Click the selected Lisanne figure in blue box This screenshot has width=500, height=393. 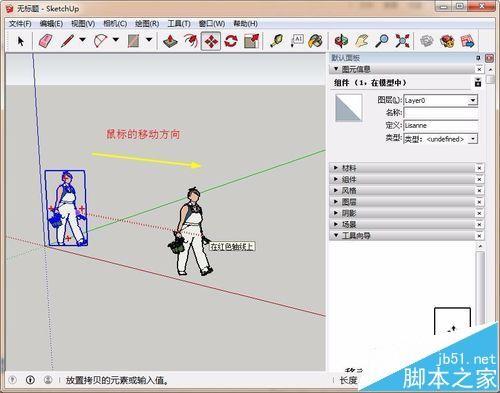[66, 208]
